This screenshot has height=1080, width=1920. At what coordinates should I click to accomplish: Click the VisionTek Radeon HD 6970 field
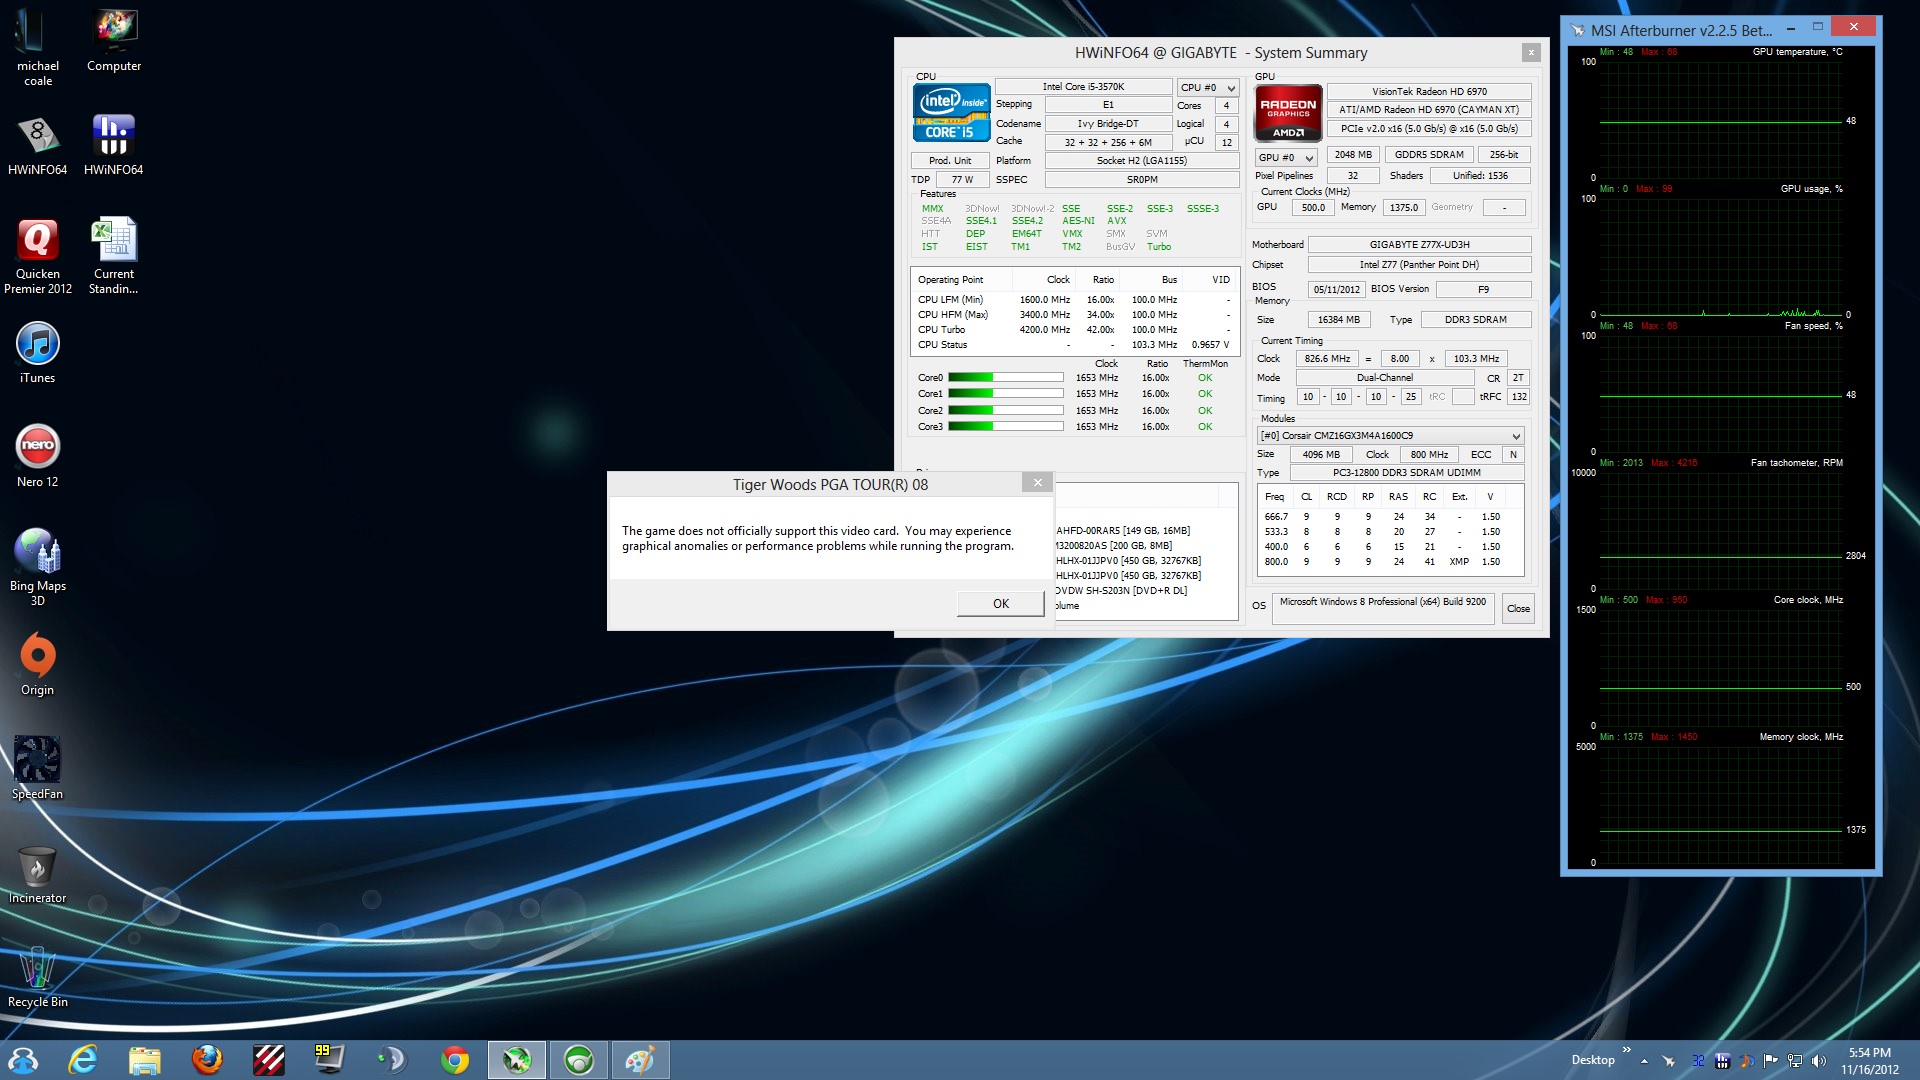[1429, 91]
